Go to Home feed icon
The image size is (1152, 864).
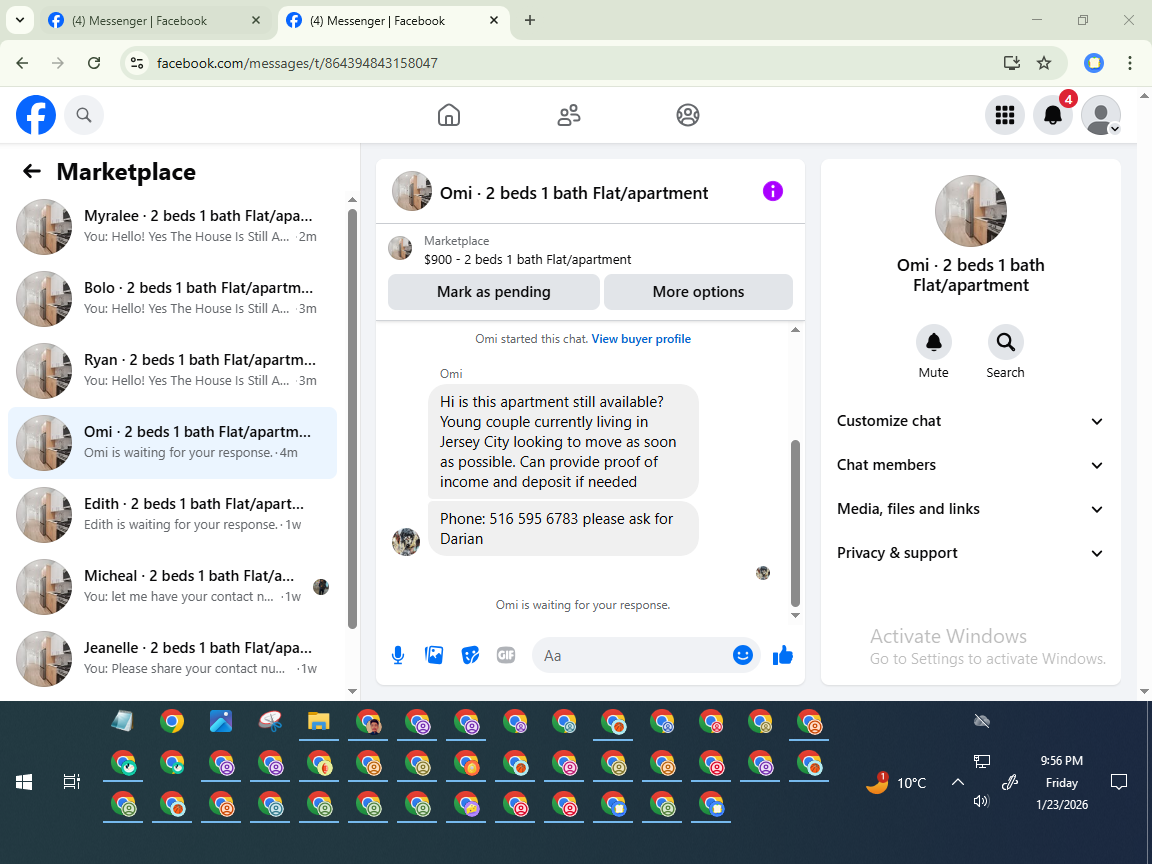pyautogui.click(x=449, y=115)
